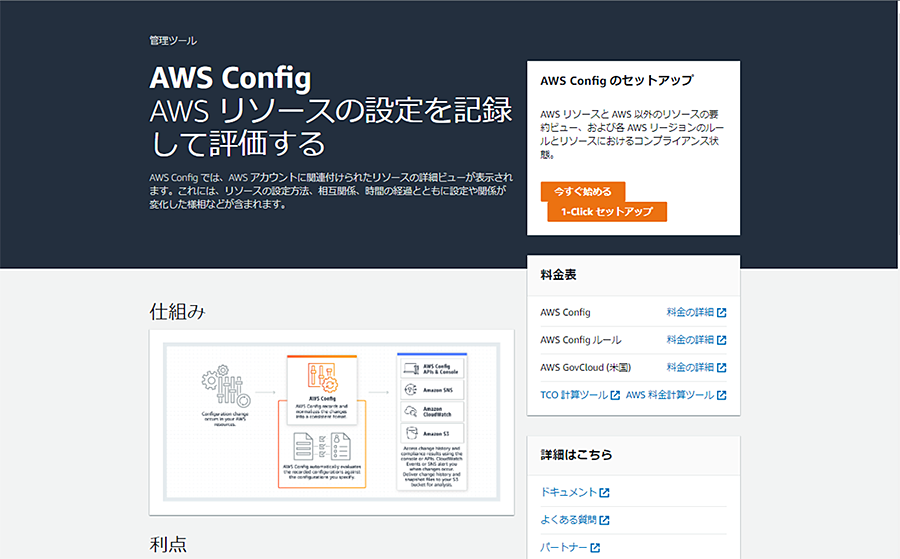
Task: Click the Amazon SNS icon in diagram
Action: coord(411,390)
